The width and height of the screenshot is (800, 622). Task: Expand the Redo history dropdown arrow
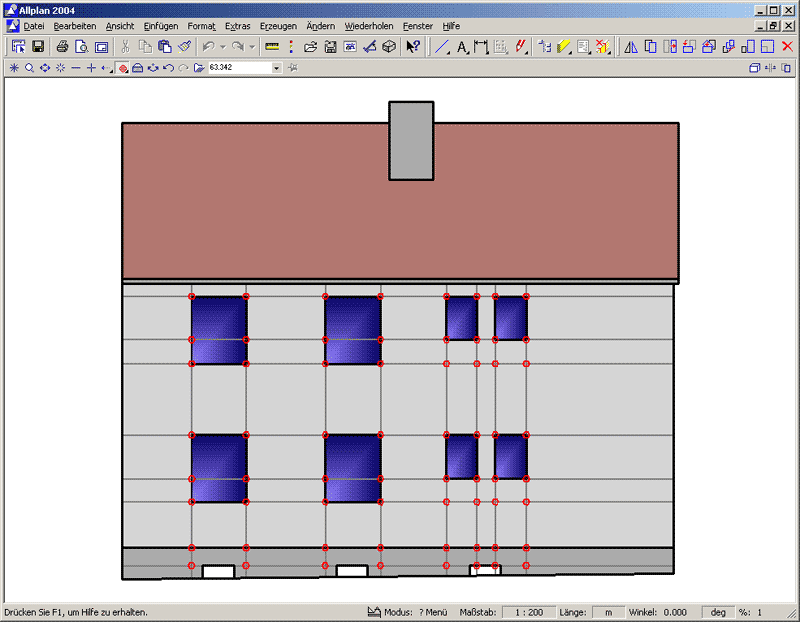251,47
